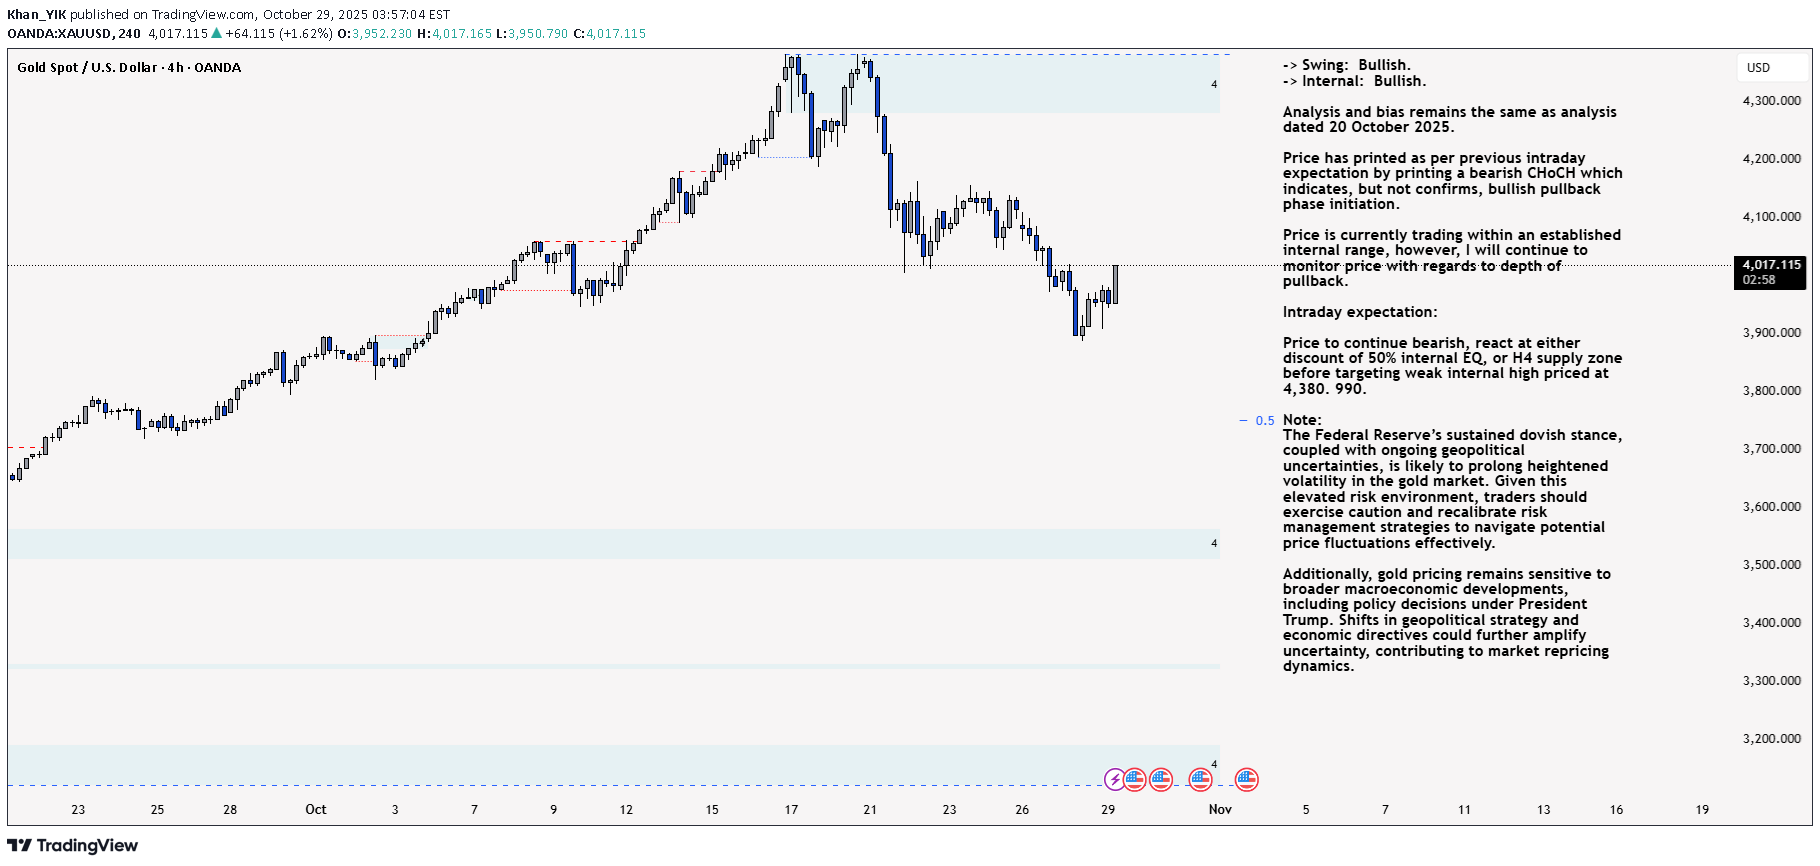Open the rightmost US flag economic event
The width and height of the screenshot is (1820, 866).
pos(1246,780)
